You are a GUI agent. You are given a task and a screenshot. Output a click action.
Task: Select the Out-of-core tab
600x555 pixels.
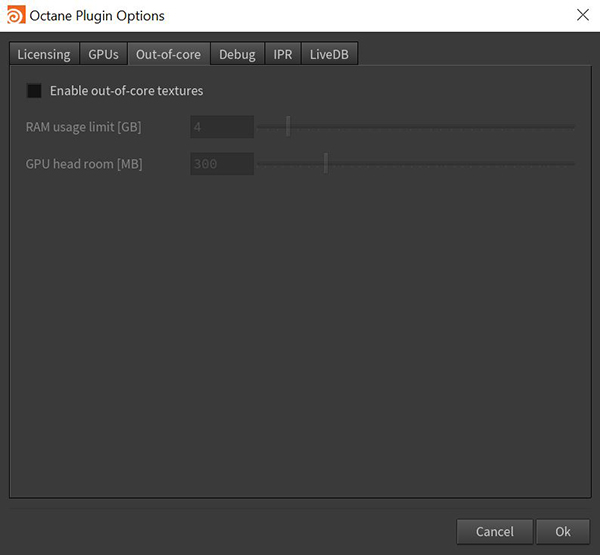tap(168, 55)
